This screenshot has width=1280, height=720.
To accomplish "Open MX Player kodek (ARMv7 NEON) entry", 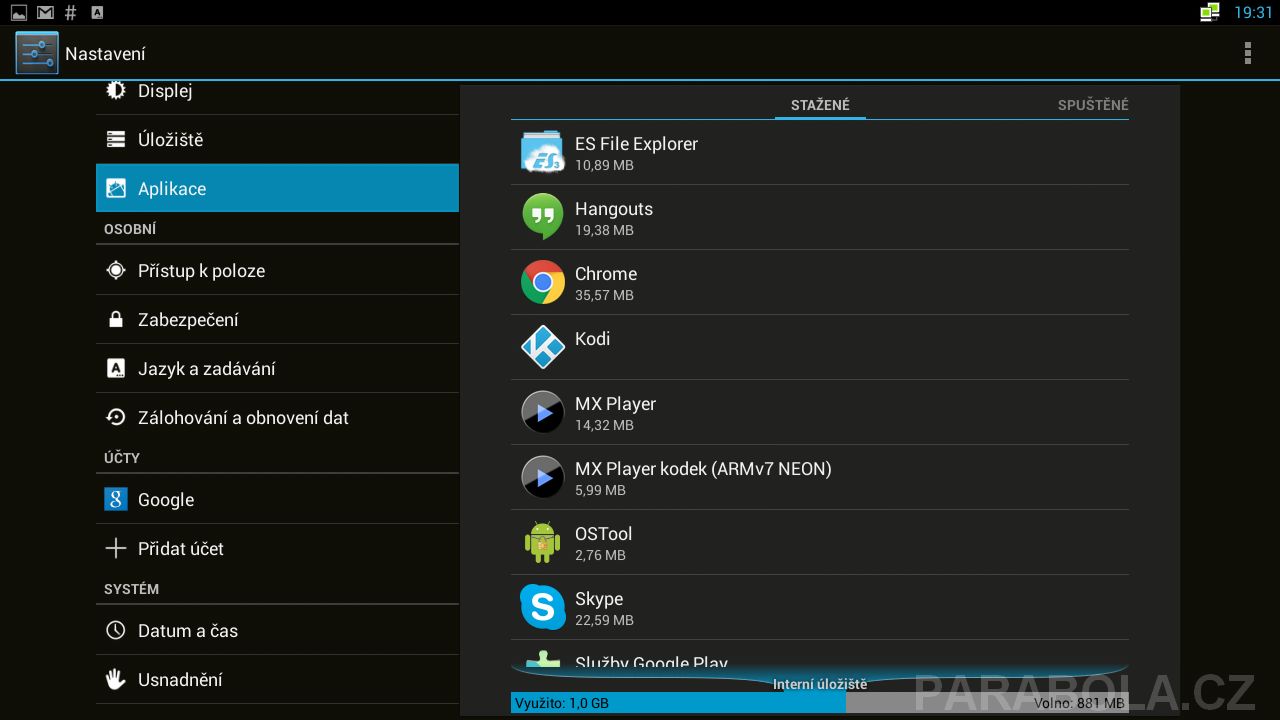I will click(x=820, y=477).
